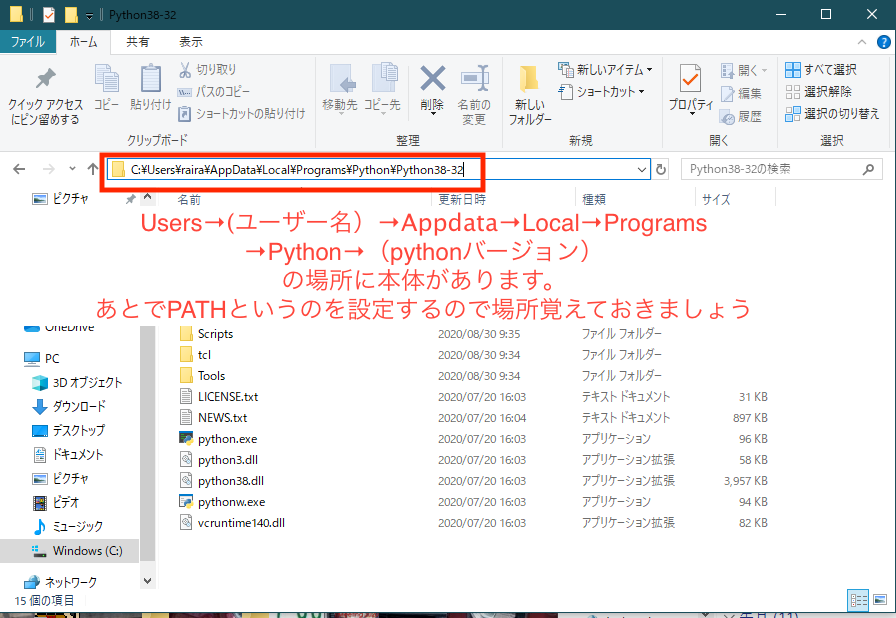Screen dimensions: 896x618
Task: Open Downloads (ダウンロード) in sidebar
Action: click(69, 406)
